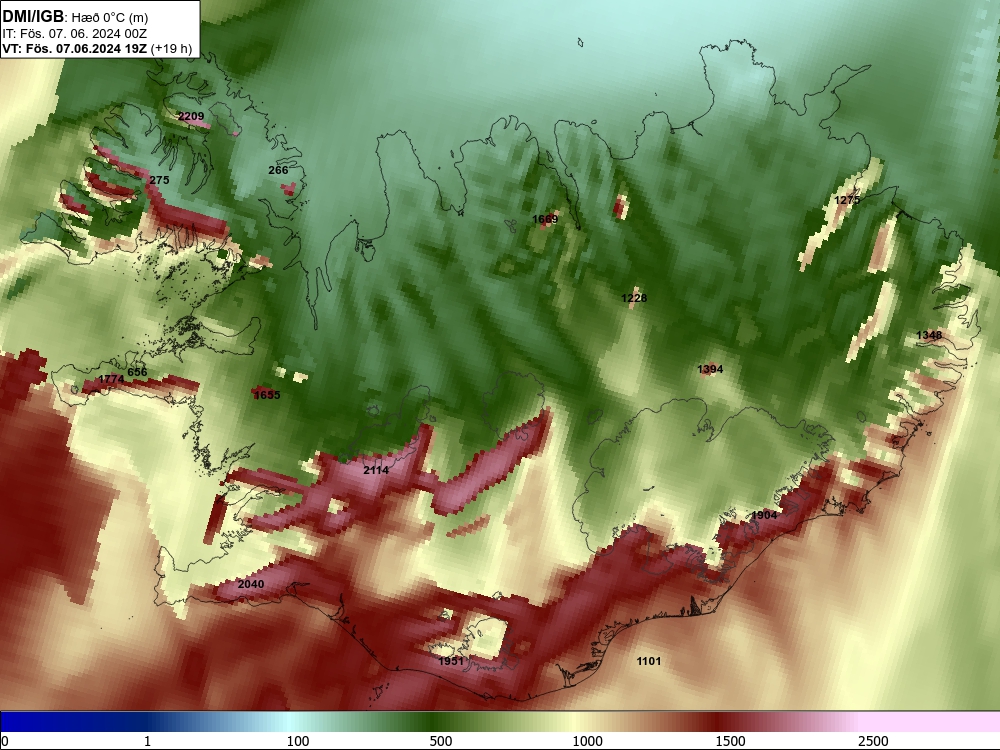Click the map value label 1101

pos(649,661)
